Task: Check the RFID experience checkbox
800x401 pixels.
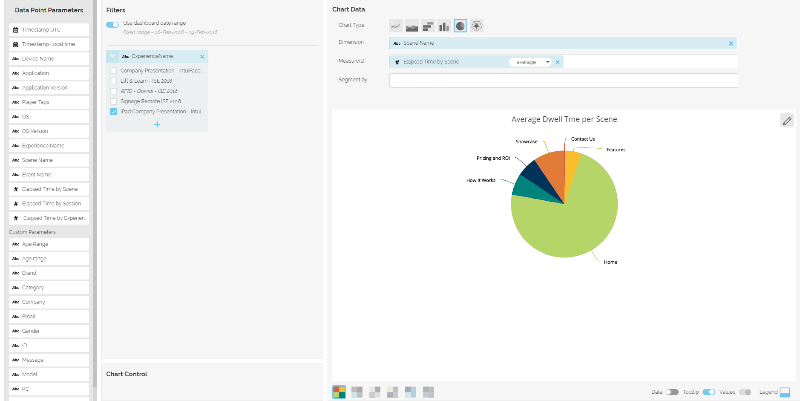Action: (x=114, y=91)
